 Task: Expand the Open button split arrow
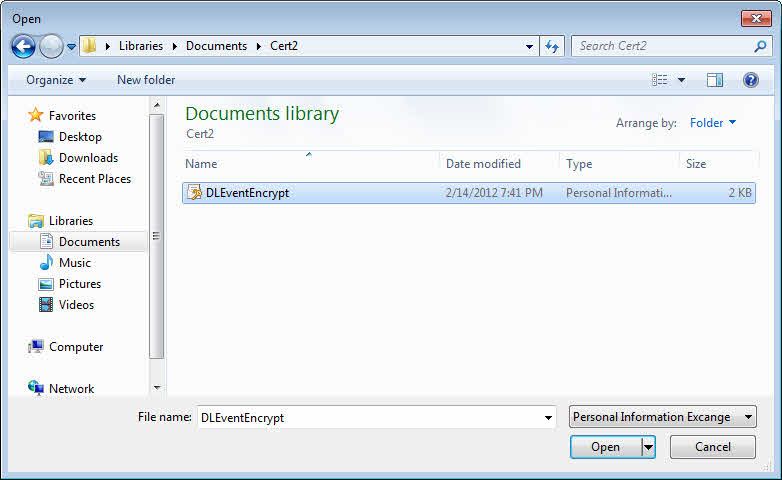click(x=648, y=447)
